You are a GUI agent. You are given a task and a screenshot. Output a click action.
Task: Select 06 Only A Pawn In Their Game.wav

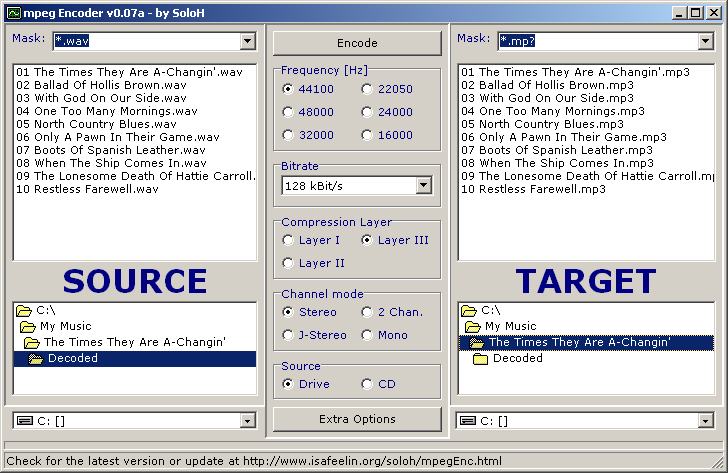click(118, 137)
